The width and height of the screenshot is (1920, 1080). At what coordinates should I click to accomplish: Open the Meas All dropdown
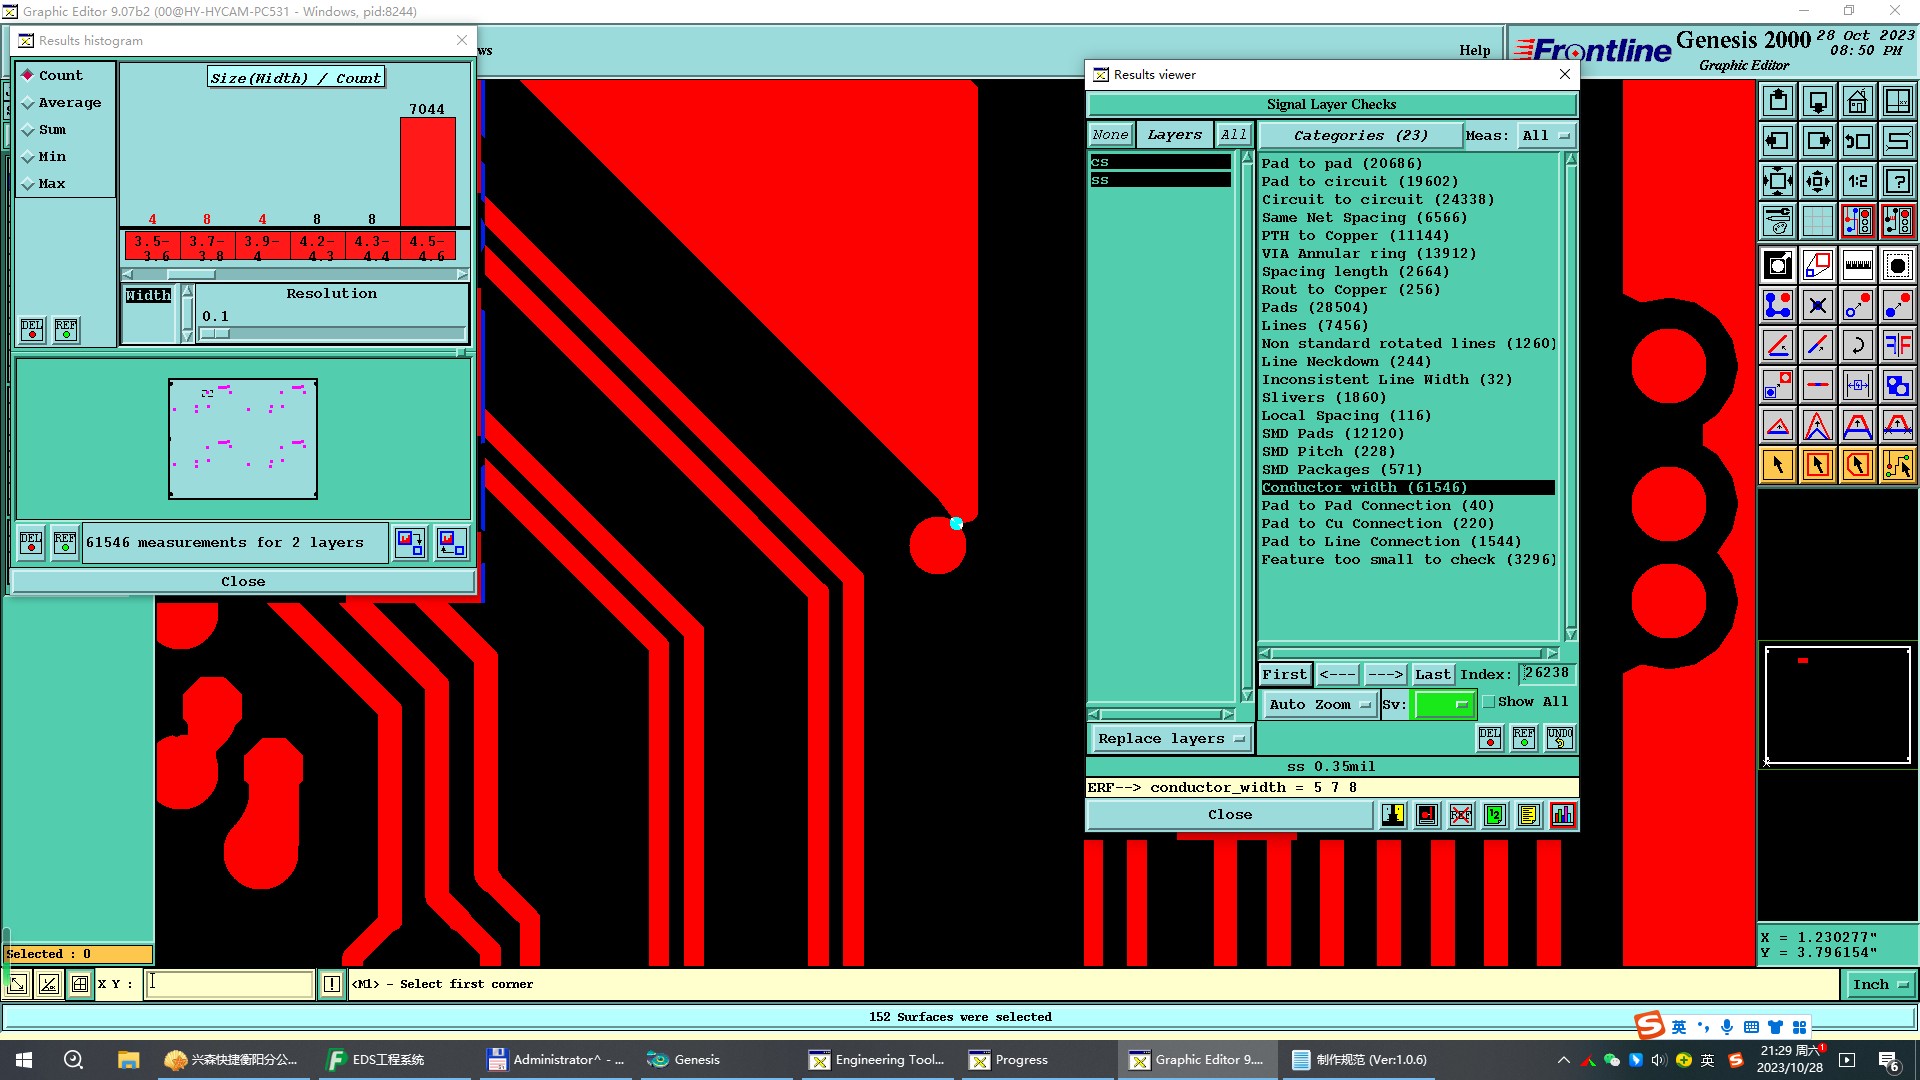coord(1545,136)
